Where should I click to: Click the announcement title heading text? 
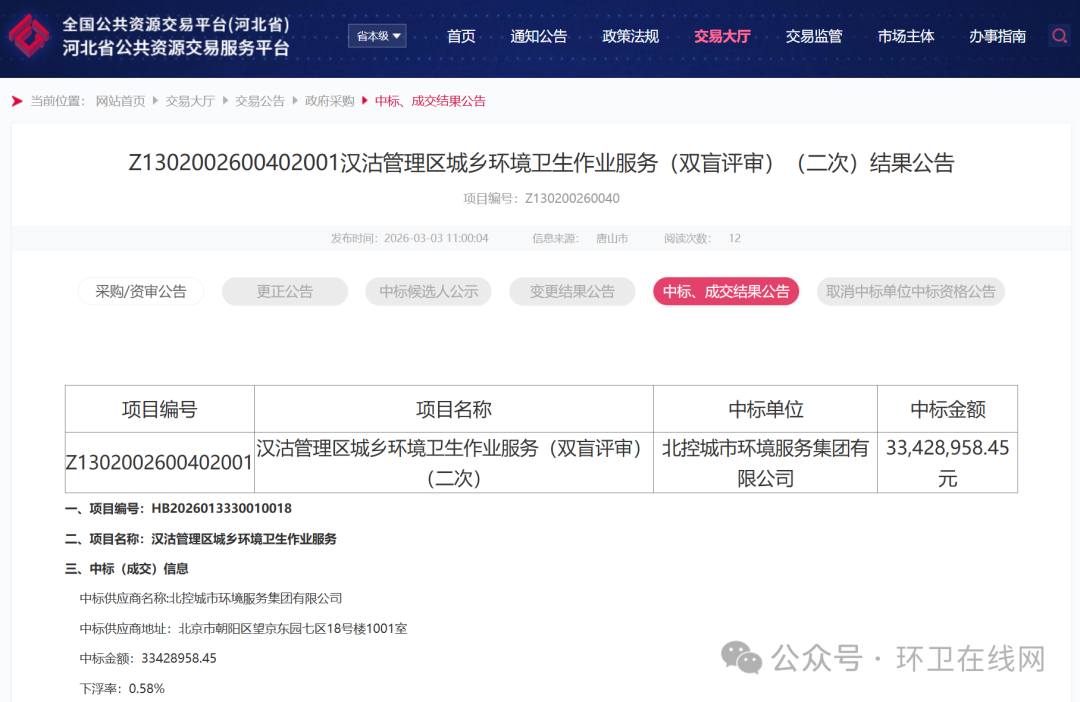[541, 163]
